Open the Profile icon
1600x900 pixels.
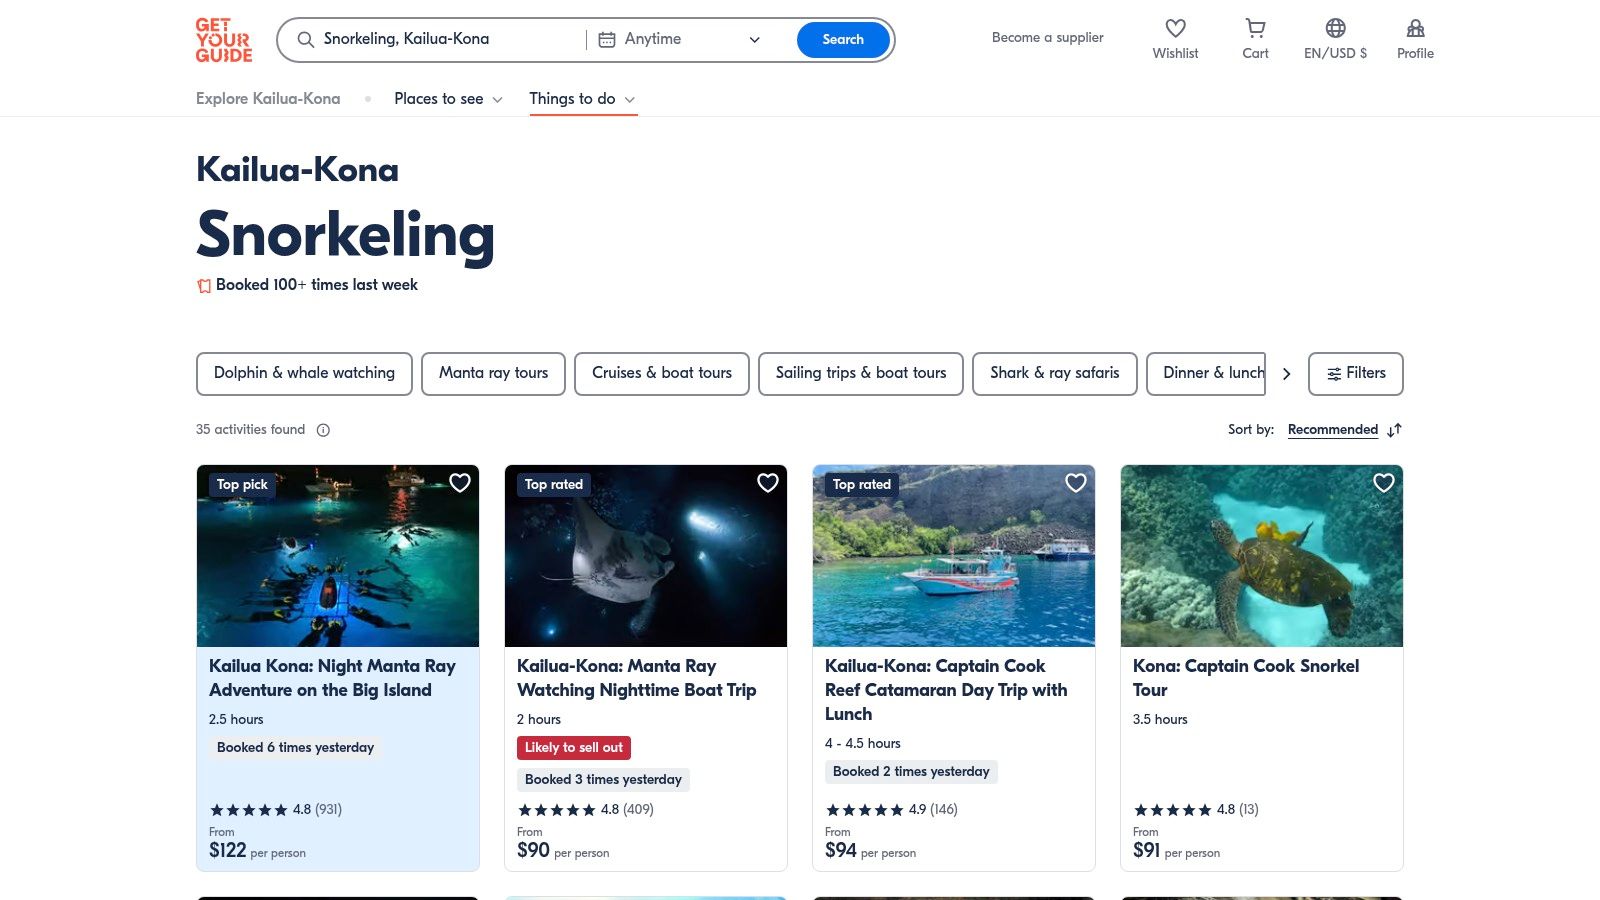(1415, 28)
